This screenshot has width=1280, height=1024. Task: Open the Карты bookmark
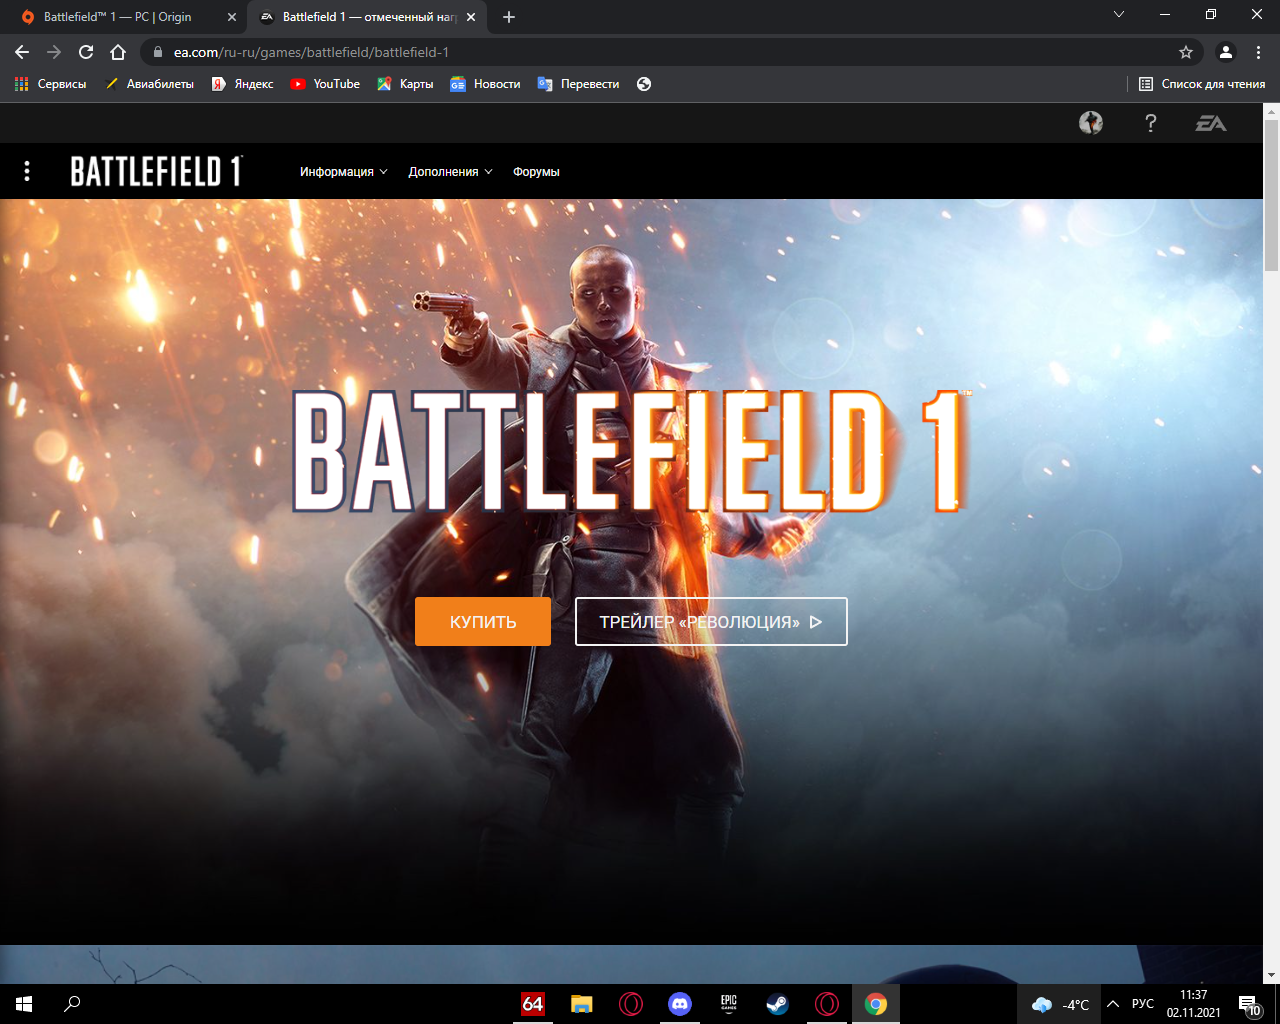click(x=405, y=84)
